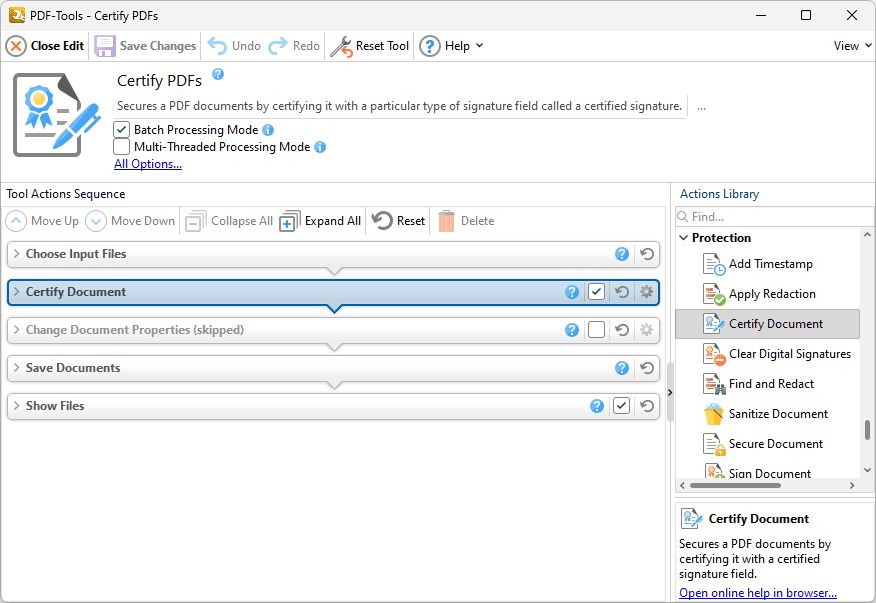
Task: Click Expand All actions
Action: [321, 221]
